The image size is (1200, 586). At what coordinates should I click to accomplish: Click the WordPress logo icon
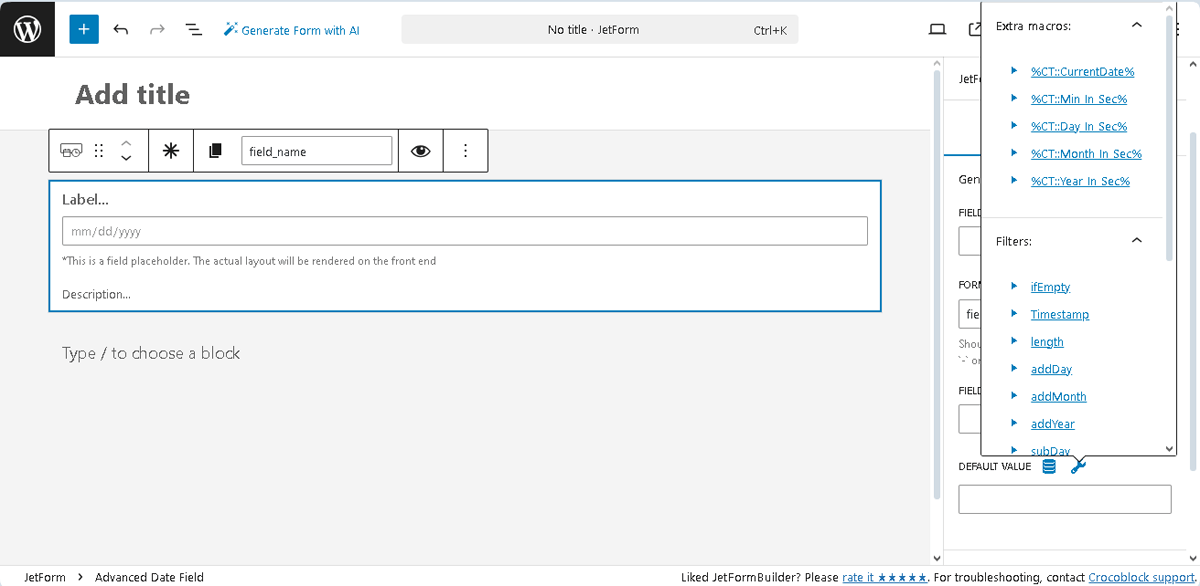[26, 28]
